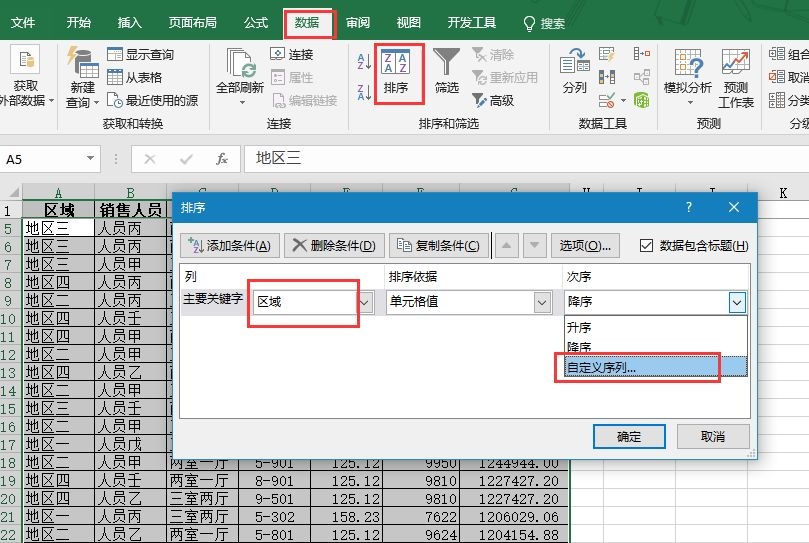Click the flash fill icon

tap(607, 54)
